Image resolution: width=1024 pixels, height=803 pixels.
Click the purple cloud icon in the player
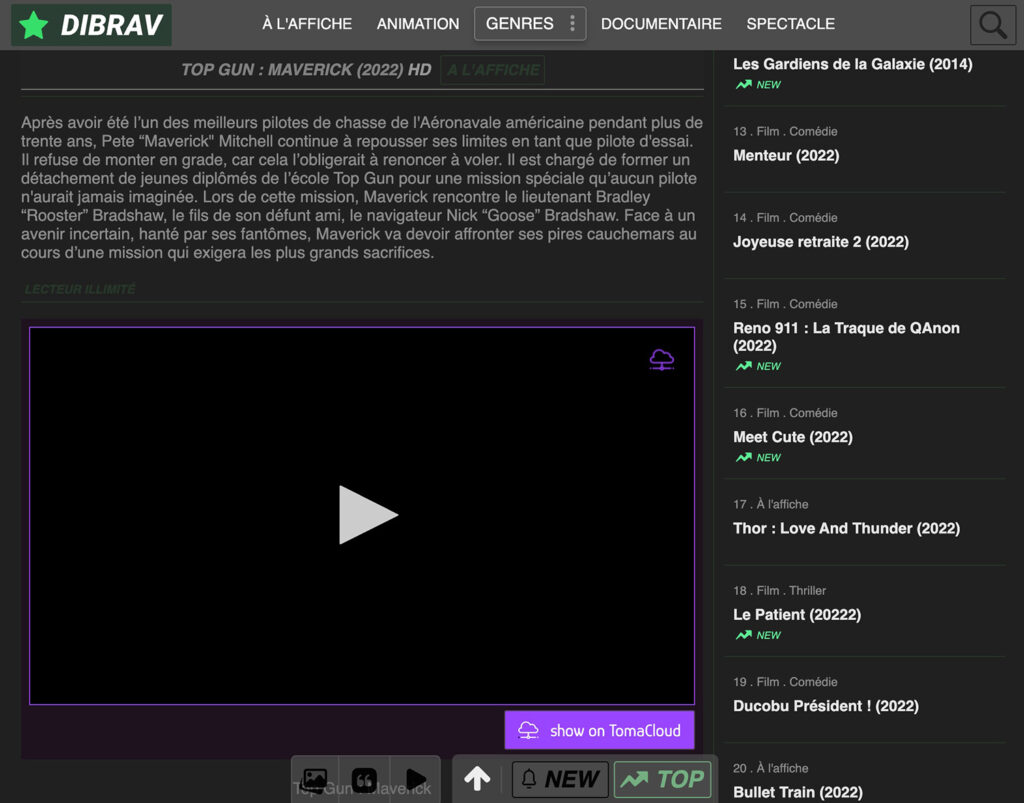[662, 359]
